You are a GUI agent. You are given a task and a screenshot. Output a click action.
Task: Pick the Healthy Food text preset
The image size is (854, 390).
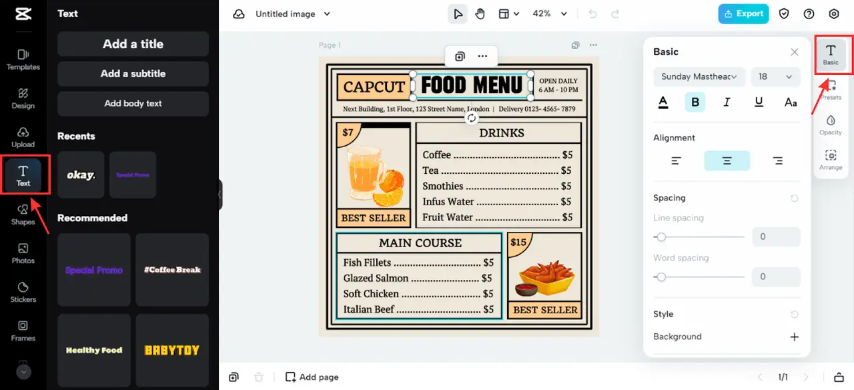coord(94,350)
